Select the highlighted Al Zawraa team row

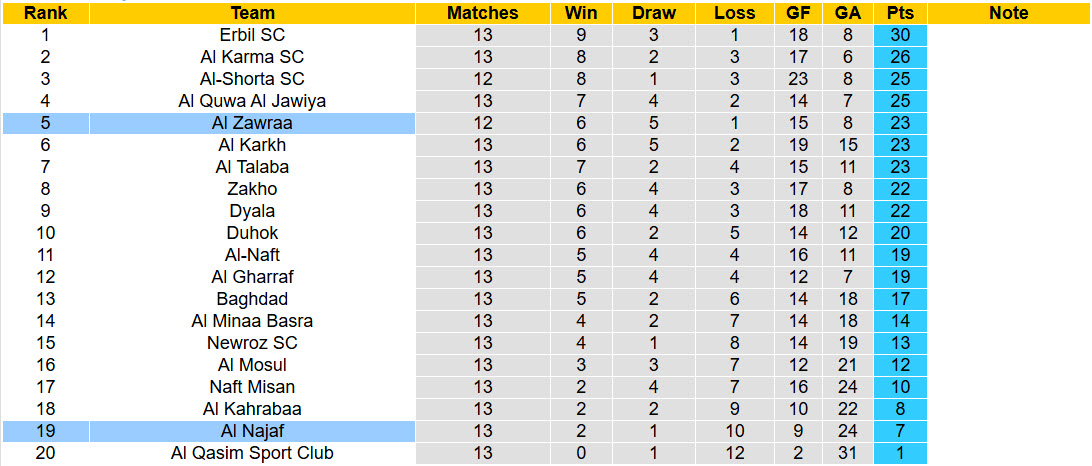pyautogui.click(x=252, y=123)
